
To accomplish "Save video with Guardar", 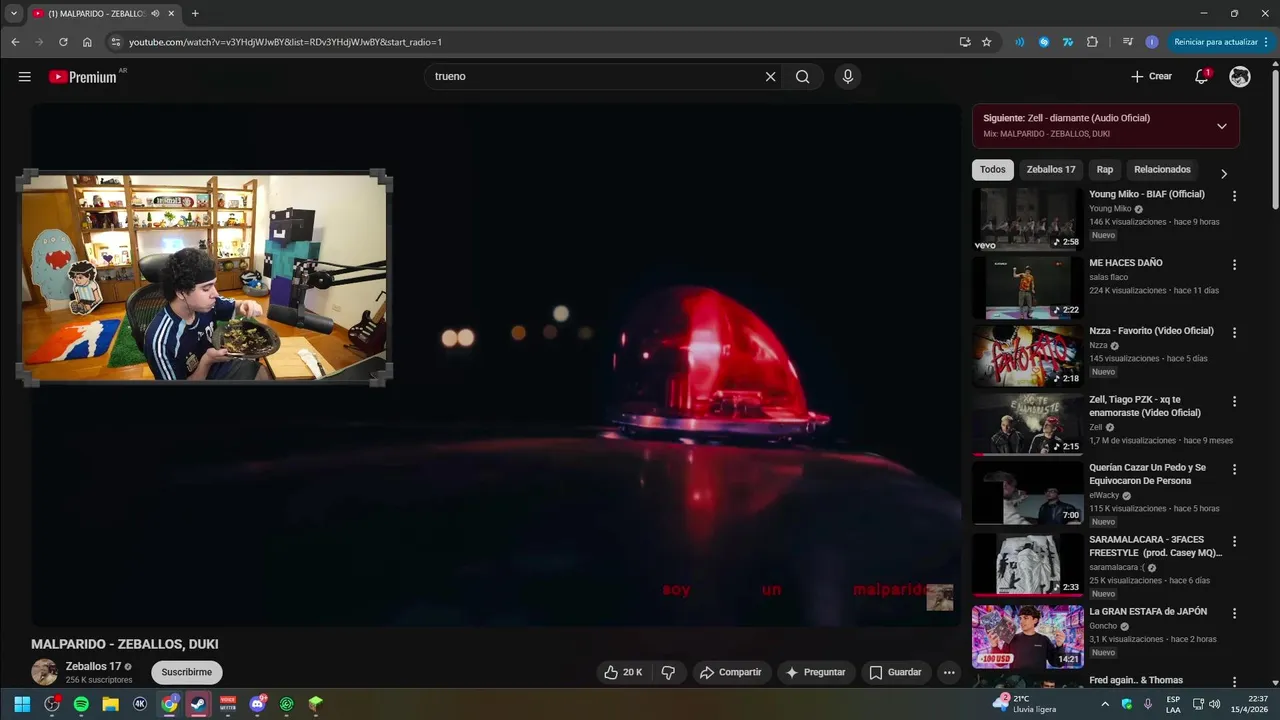I will (x=895, y=672).
